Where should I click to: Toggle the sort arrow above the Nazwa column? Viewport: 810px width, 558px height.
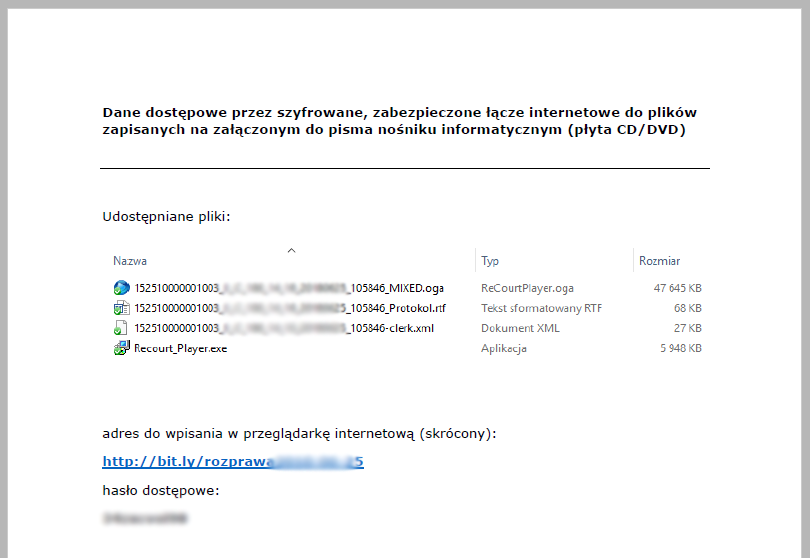click(291, 250)
